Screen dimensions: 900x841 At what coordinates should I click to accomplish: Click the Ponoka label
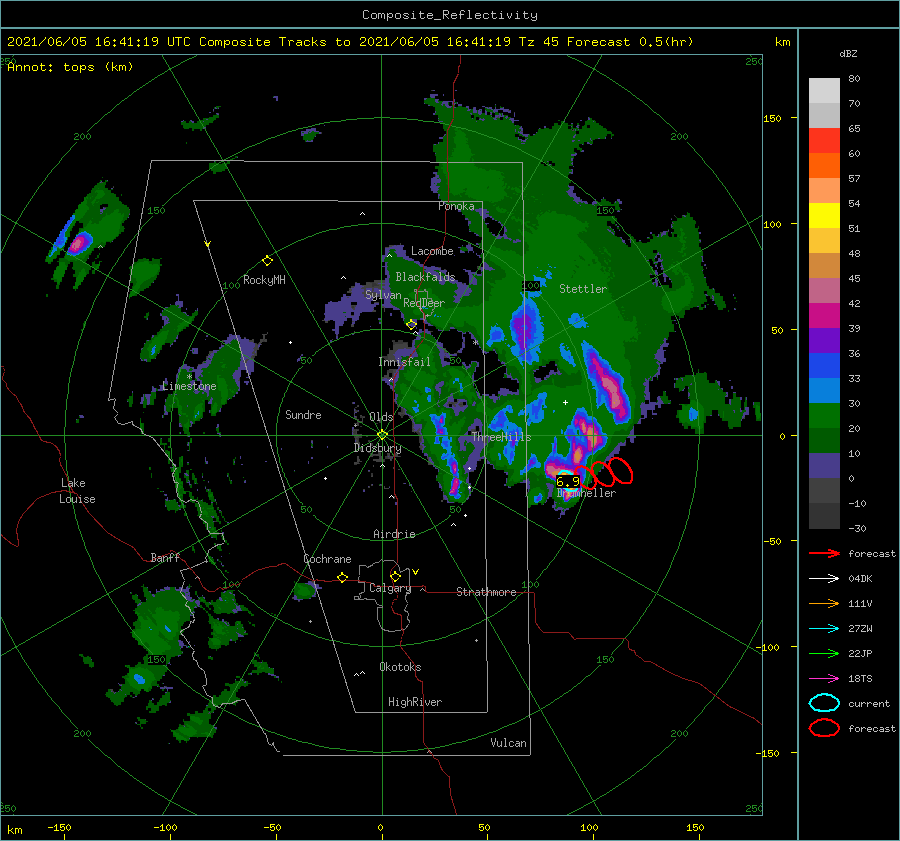pyautogui.click(x=456, y=206)
